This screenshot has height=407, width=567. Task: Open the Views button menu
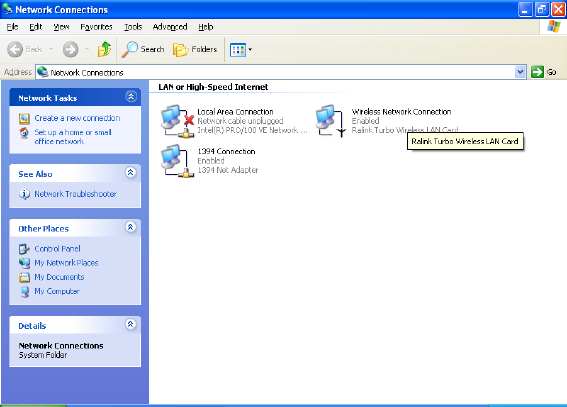click(241, 50)
